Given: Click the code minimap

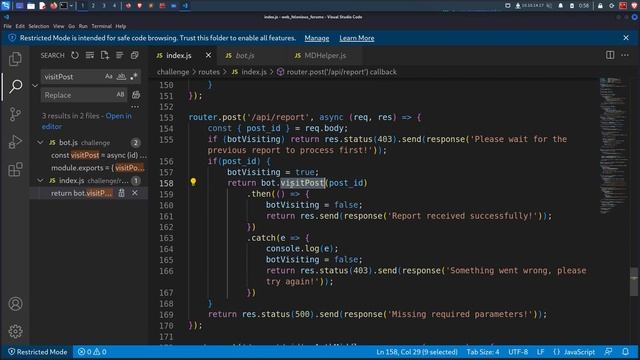Looking at the screenshot, I should pyautogui.click(x=613, y=145).
